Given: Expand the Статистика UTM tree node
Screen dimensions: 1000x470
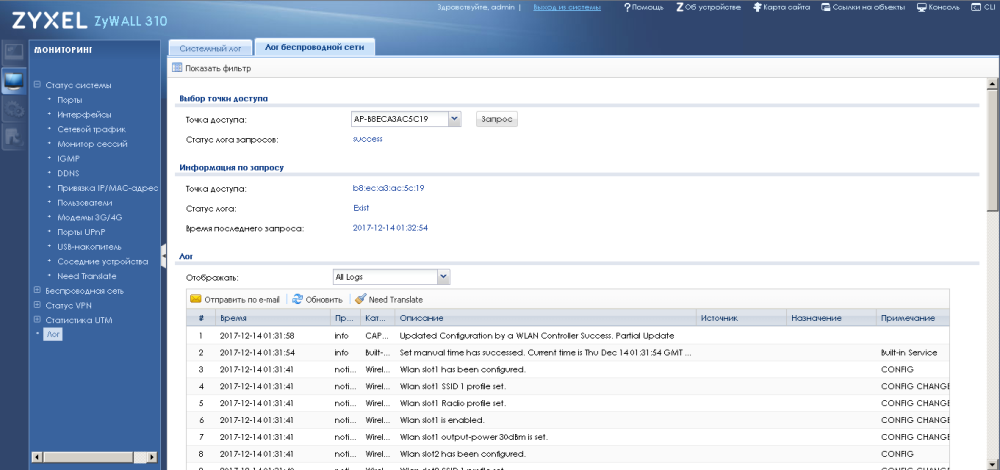Looking at the screenshot, I should pos(37,320).
